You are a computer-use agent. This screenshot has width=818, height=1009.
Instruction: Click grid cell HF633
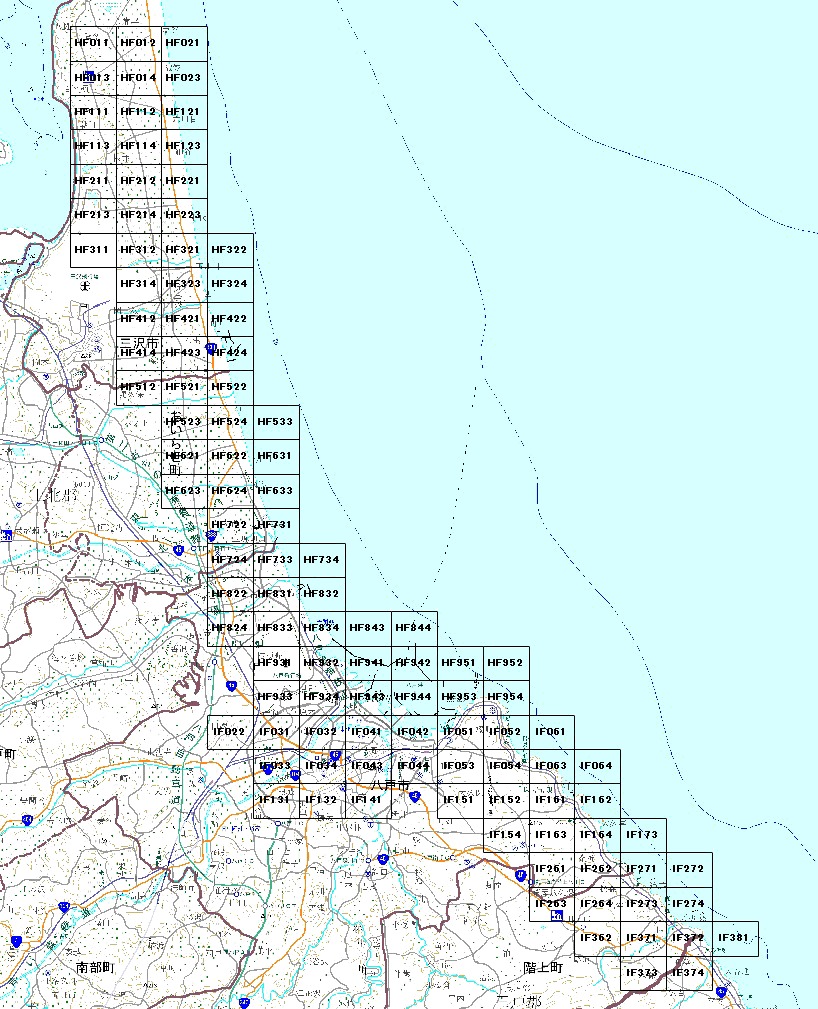click(276, 491)
